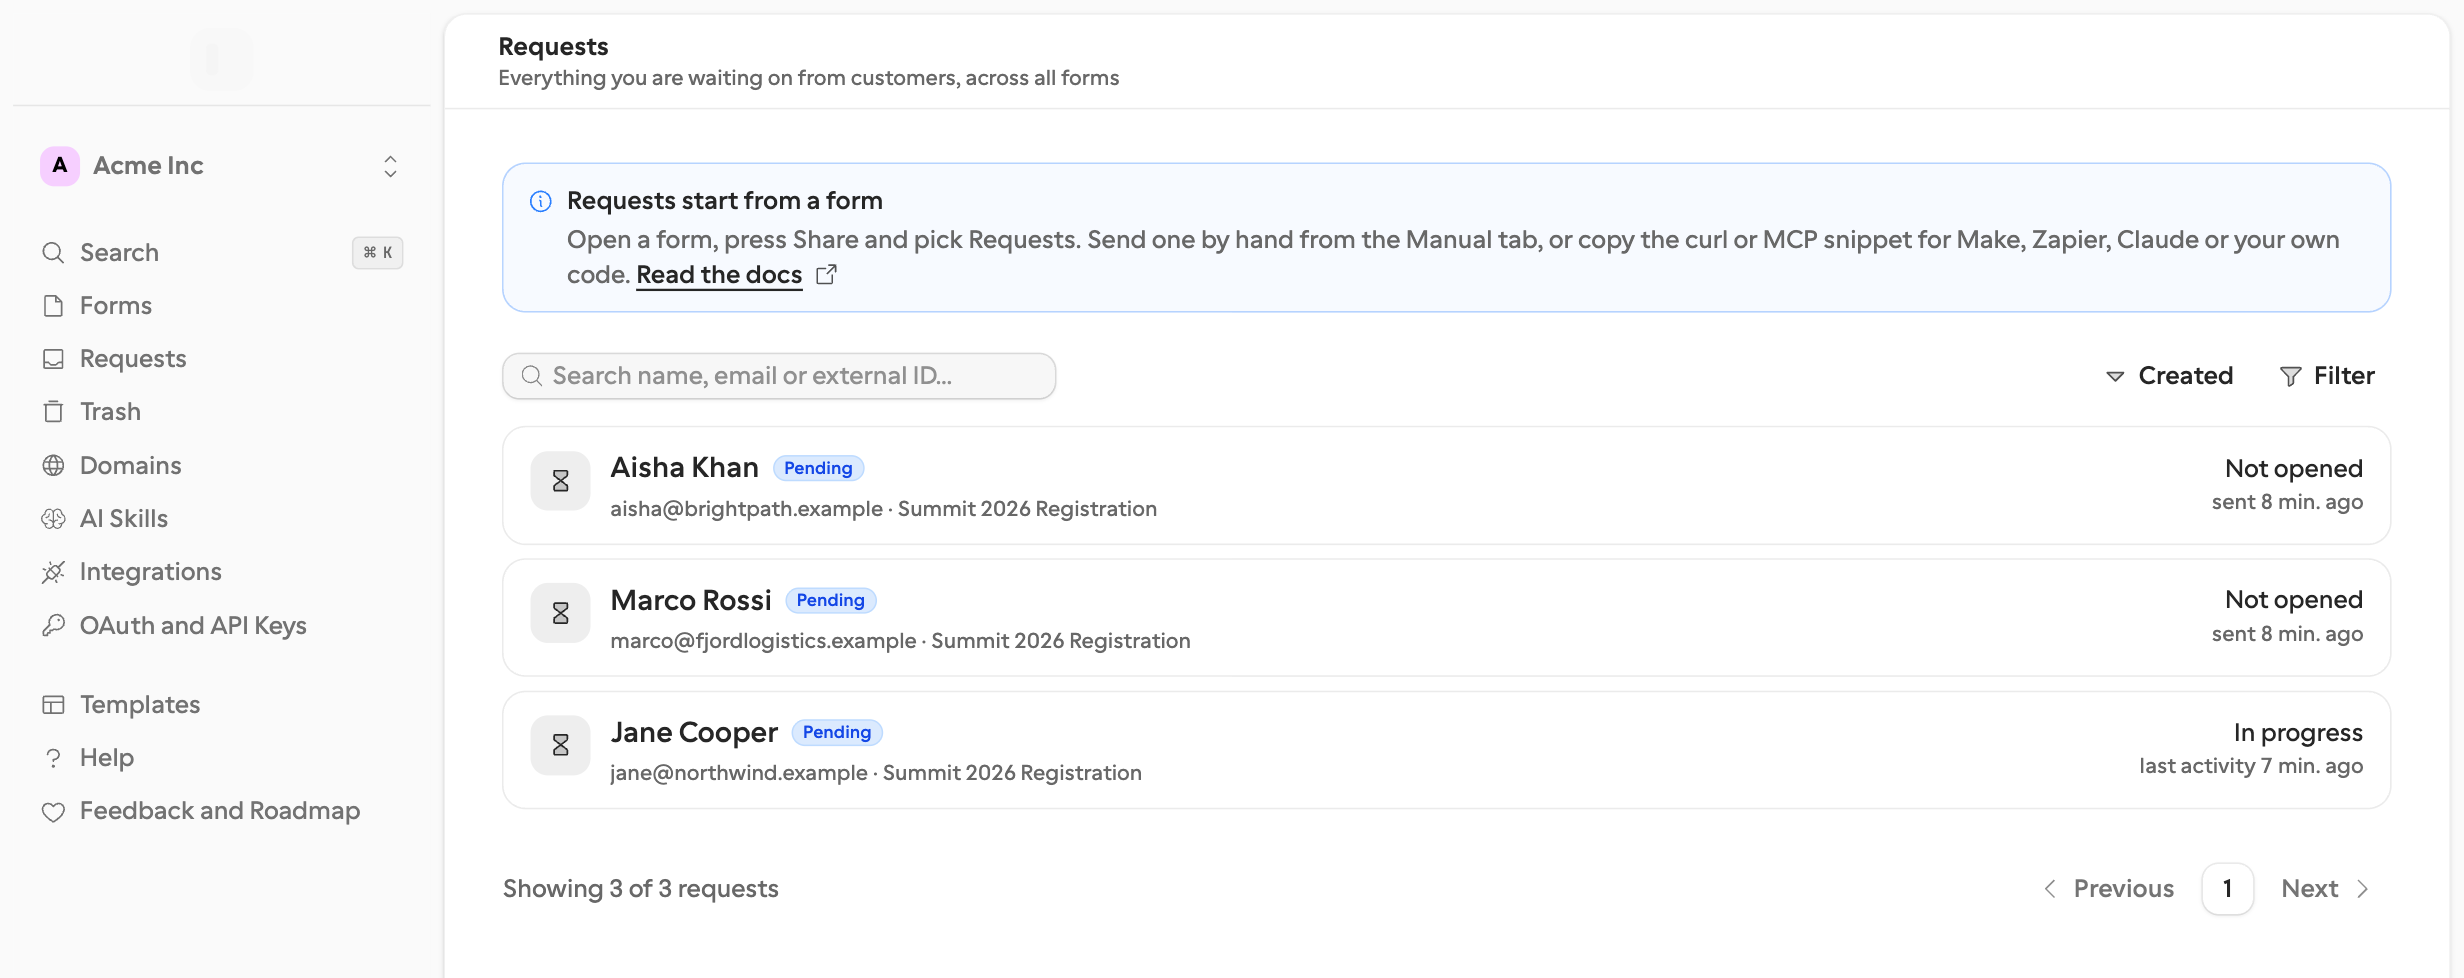Click Aisha Khan's Pending badge

tap(818, 468)
